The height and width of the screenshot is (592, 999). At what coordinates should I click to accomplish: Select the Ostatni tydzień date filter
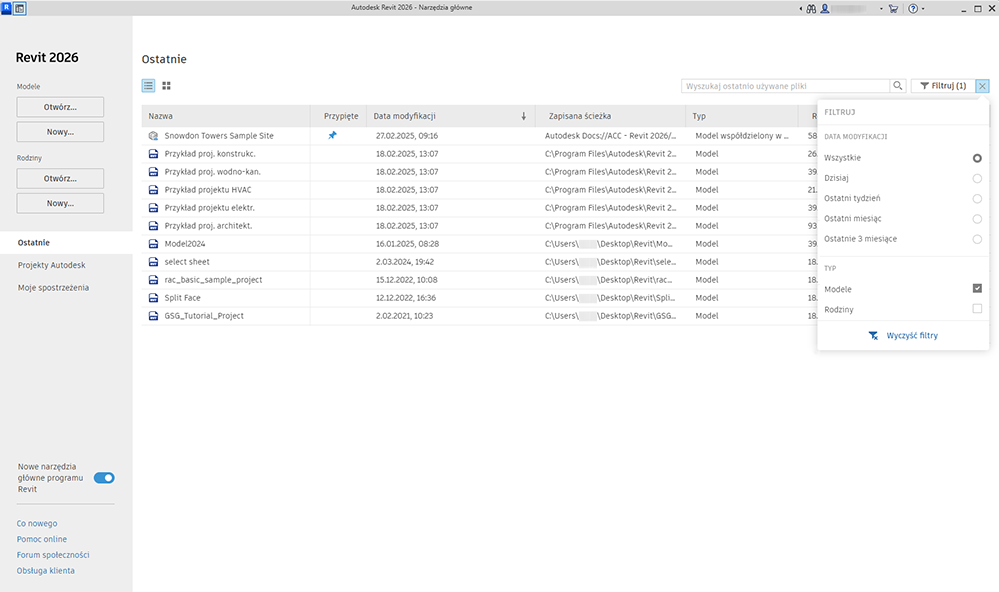click(x=977, y=199)
